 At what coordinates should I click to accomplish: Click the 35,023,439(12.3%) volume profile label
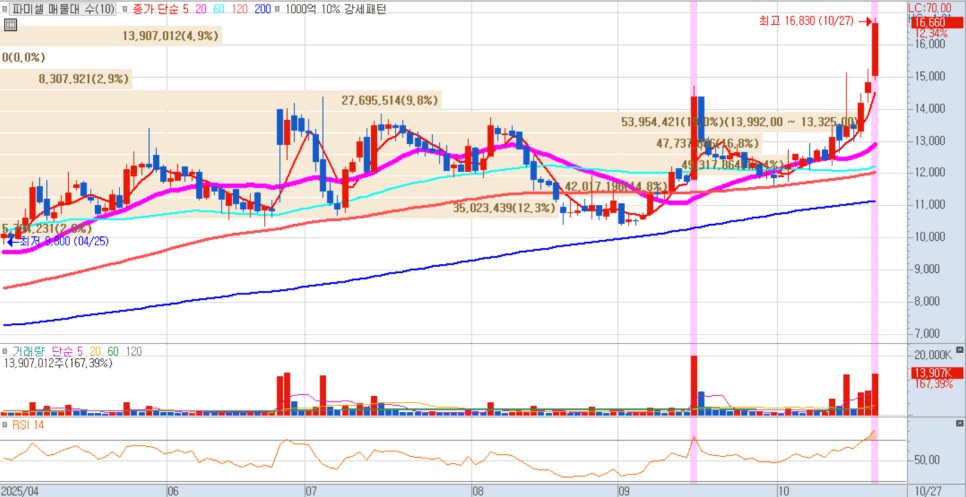click(x=505, y=208)
